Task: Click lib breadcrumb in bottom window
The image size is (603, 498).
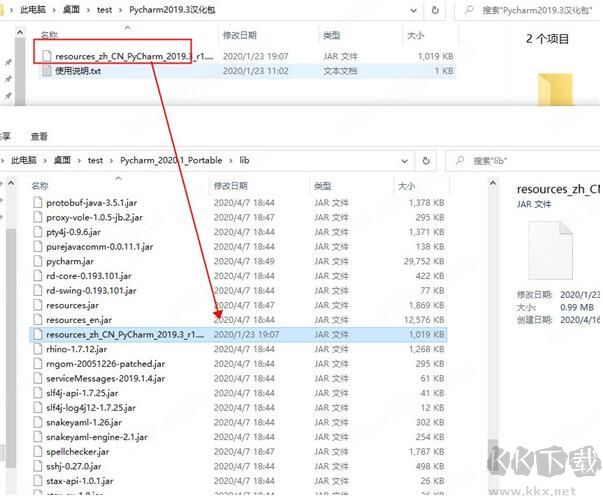Action: (x=245, y=160)
